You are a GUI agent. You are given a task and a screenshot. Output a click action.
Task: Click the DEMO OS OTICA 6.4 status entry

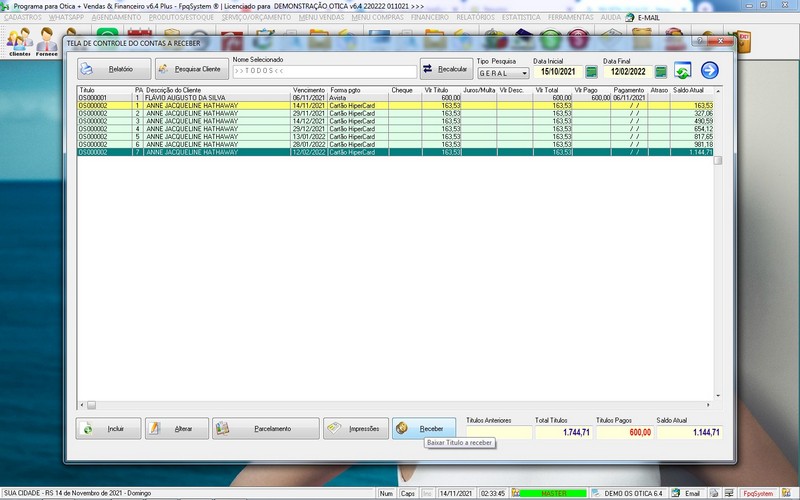(628, 493)
